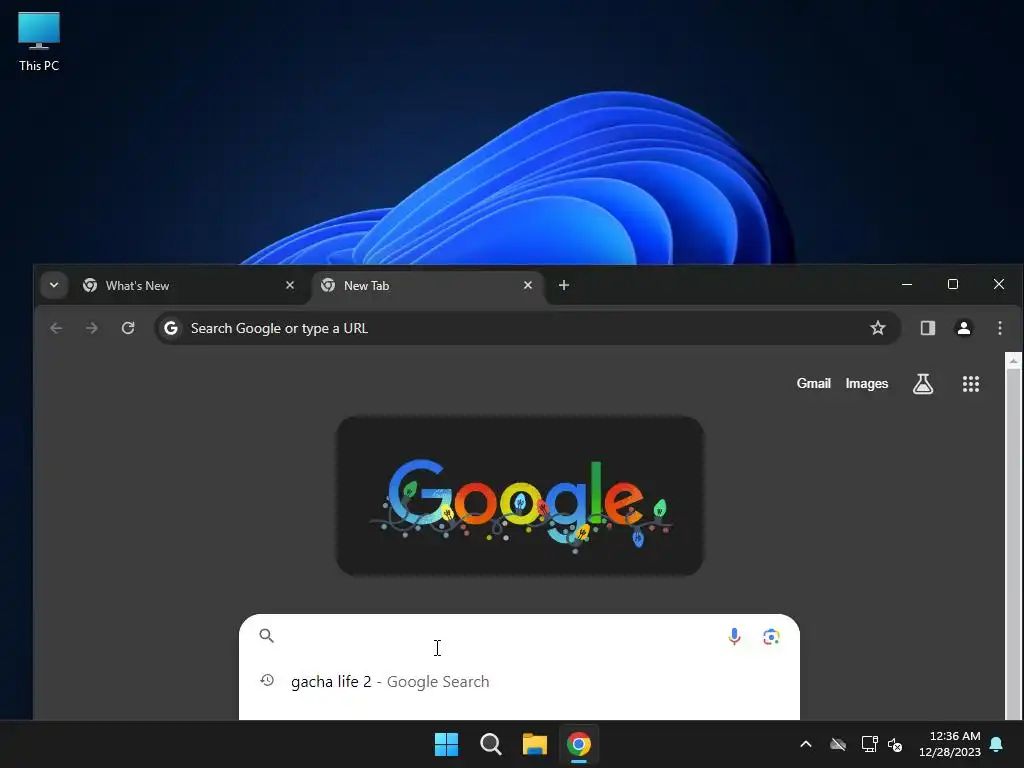The image size is (1024, 768).
Task: Open taskbar Search
Action: point(491,744)
